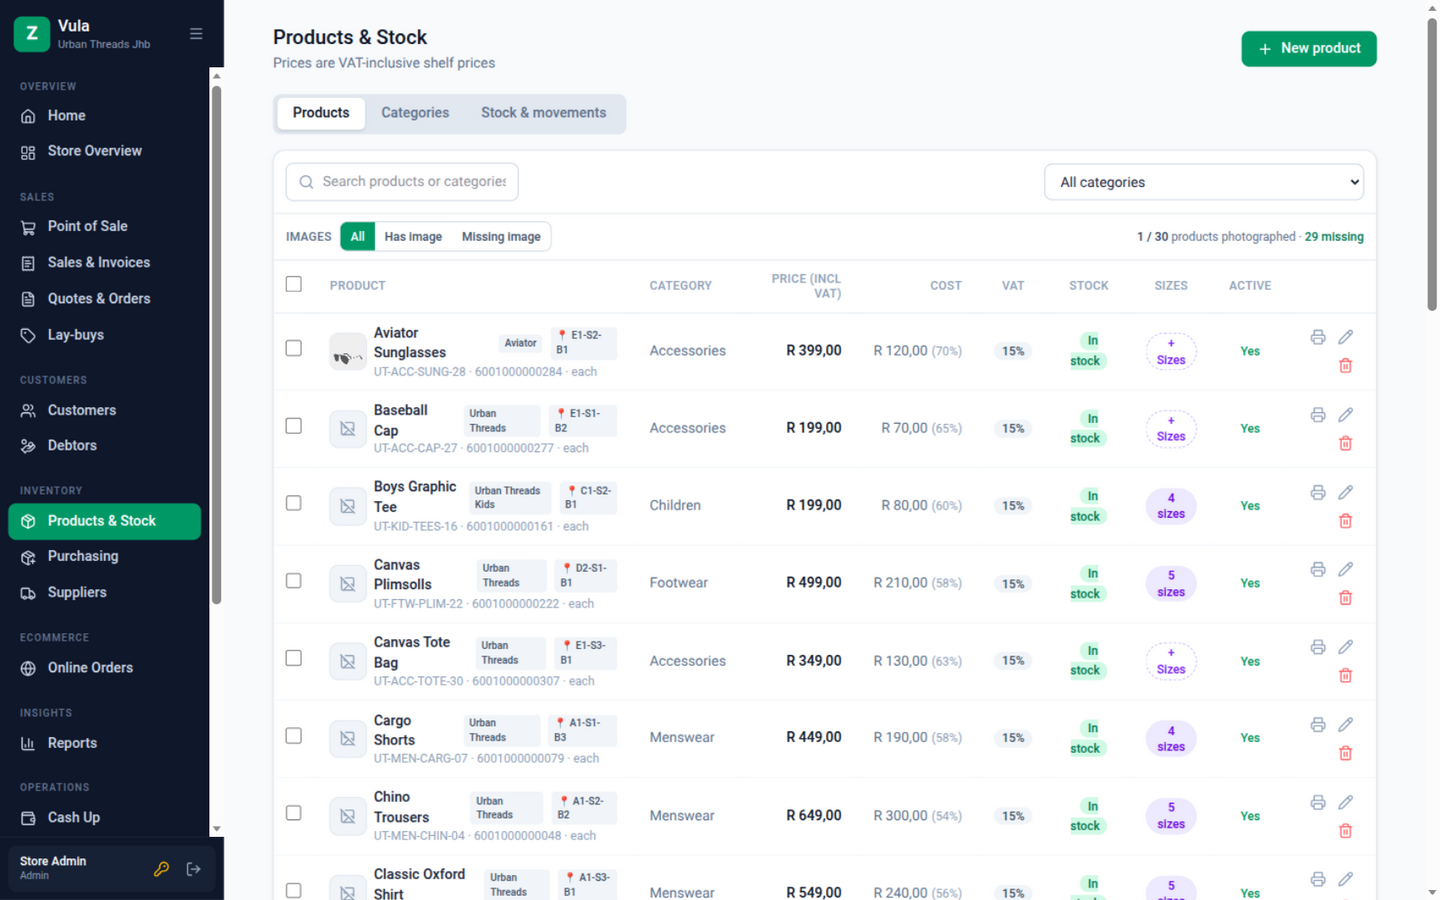Open 4 sizes for Cargo Shorts
The width and height of the screenshot is (1440, 900).
1171,739
